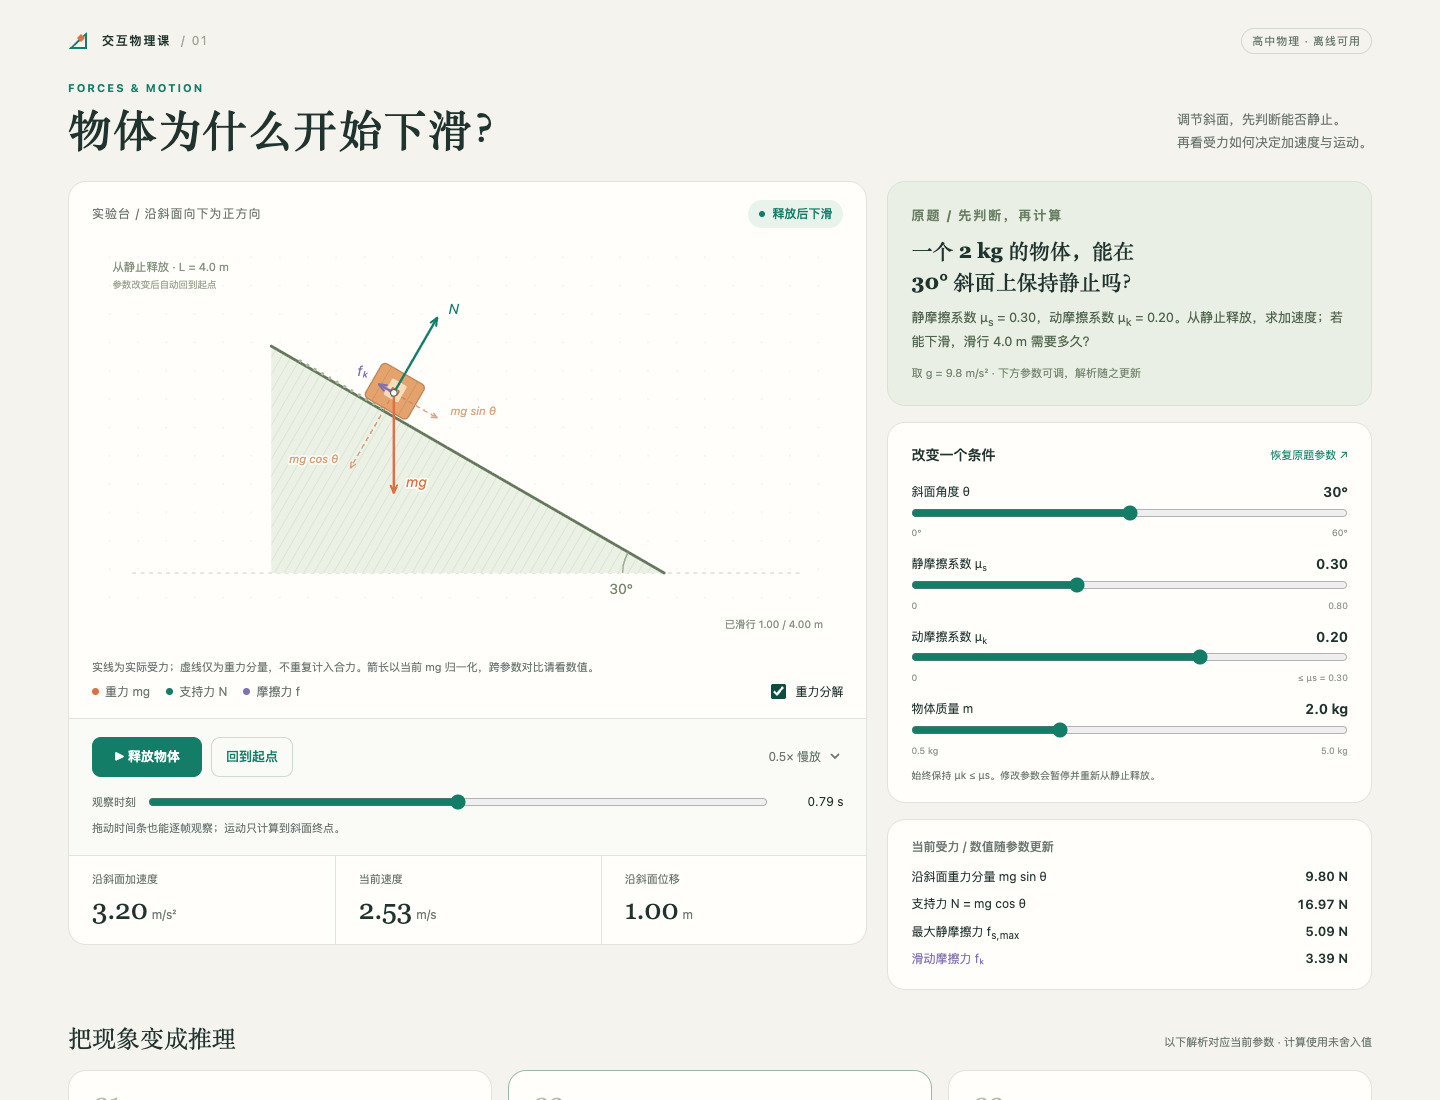This screenshot has width=1440, height=1100.
Task: Click the 回到起点 button
Action: click(x=252, y=757)
